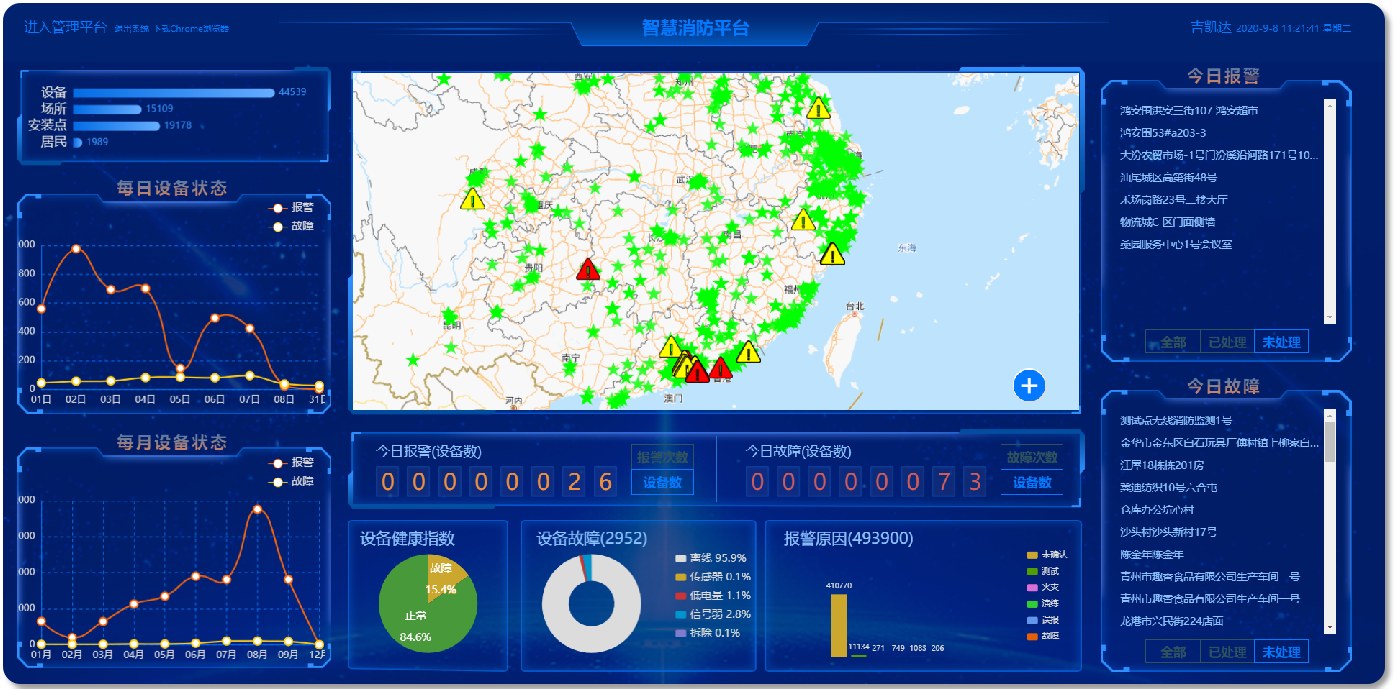Select 设备数 under the 今日报警 counter

tap(662, 482)
